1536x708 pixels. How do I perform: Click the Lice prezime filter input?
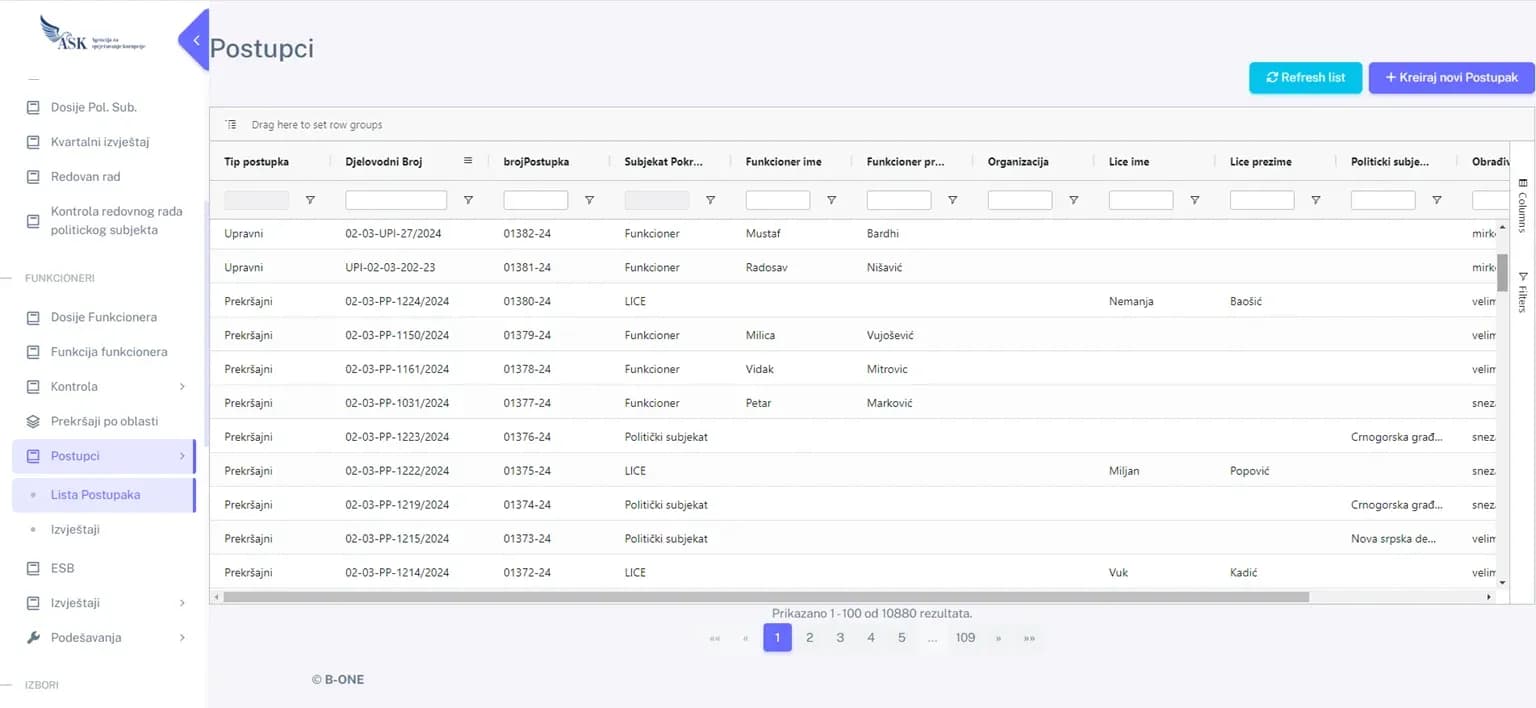(x=1261, y=200)
